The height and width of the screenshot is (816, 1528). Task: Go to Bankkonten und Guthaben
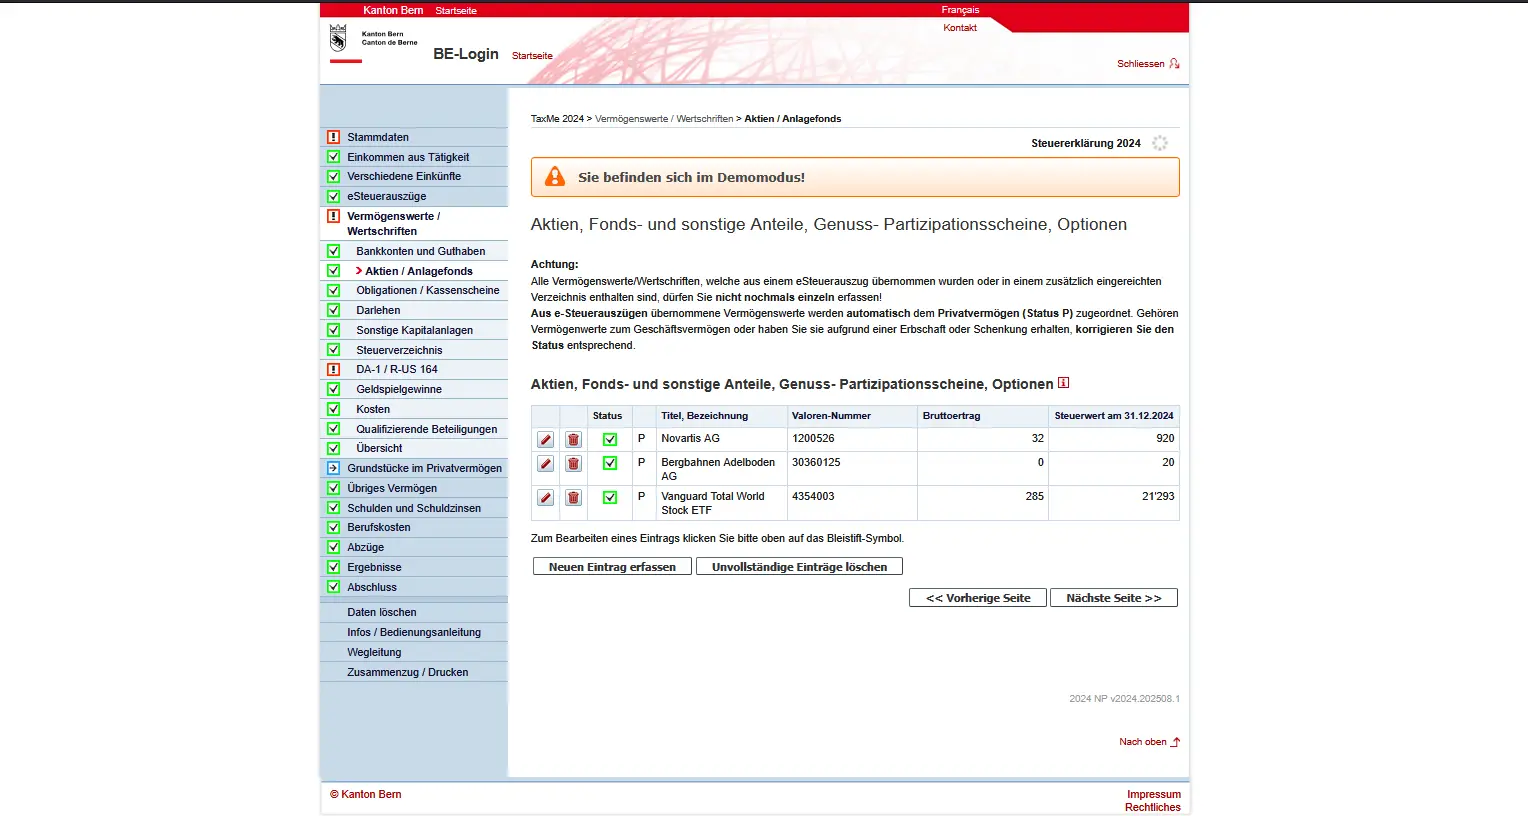pos(420,251)
